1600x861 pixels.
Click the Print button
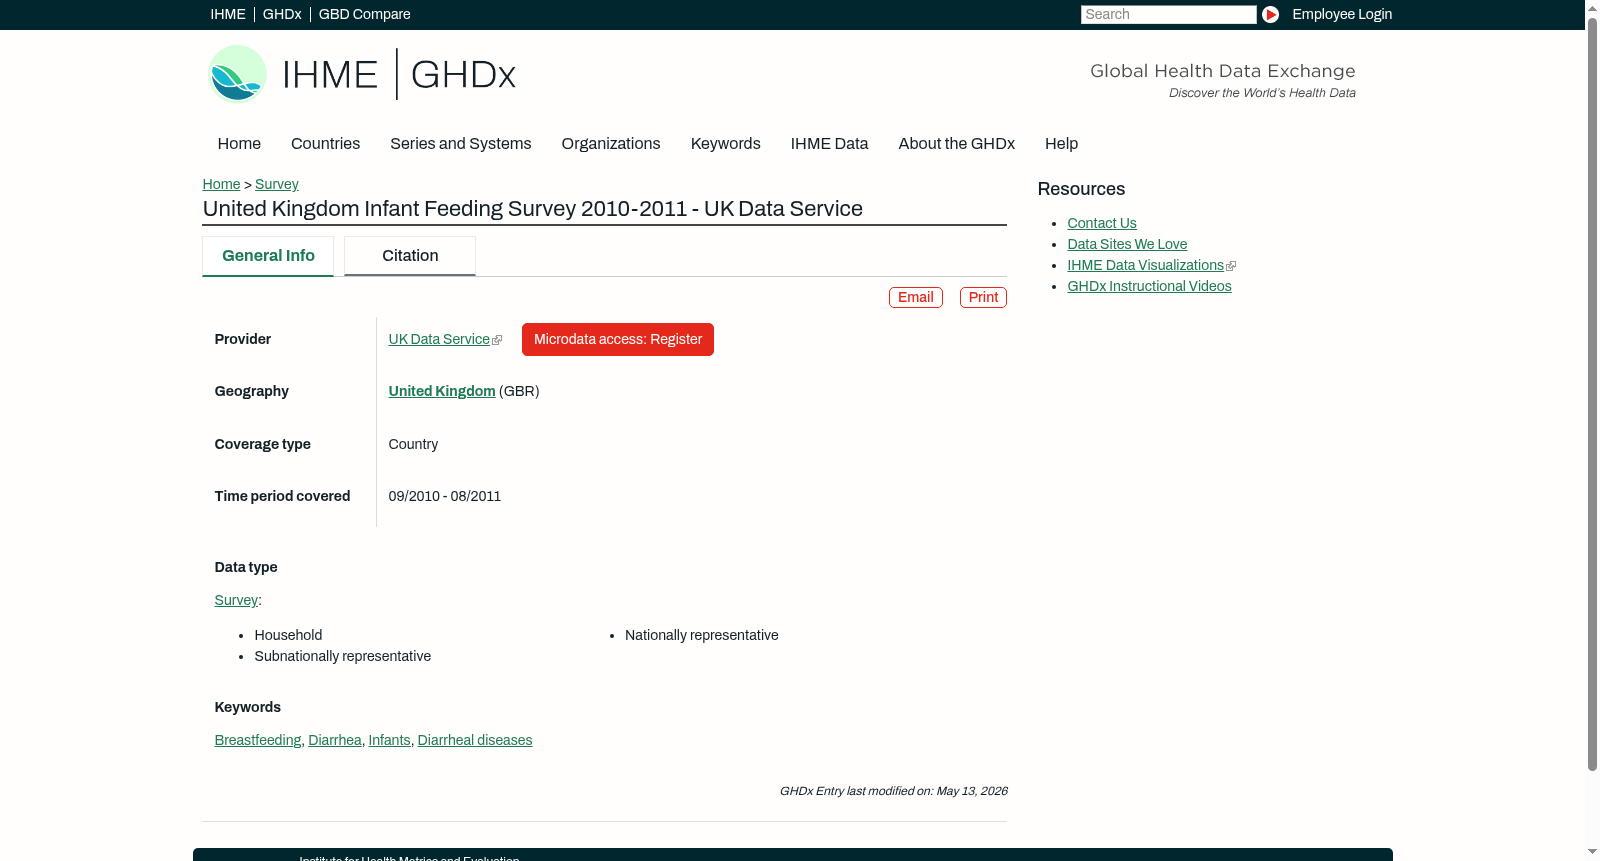pyautogui.click(x=983, y=297)
